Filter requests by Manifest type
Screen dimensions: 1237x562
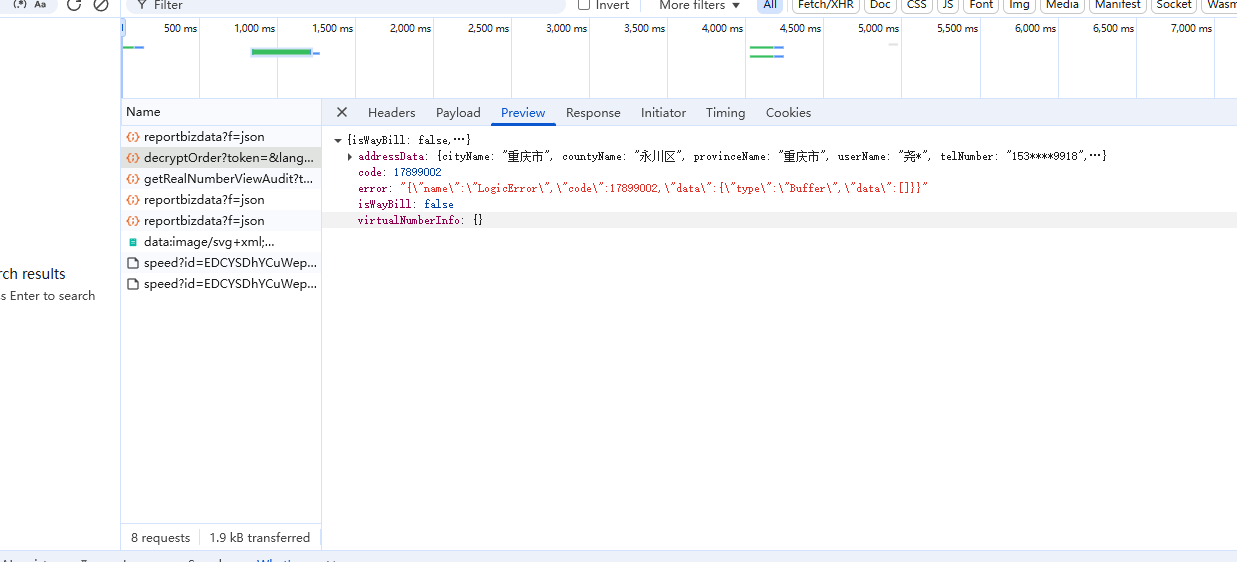[x=1117, y=5]
